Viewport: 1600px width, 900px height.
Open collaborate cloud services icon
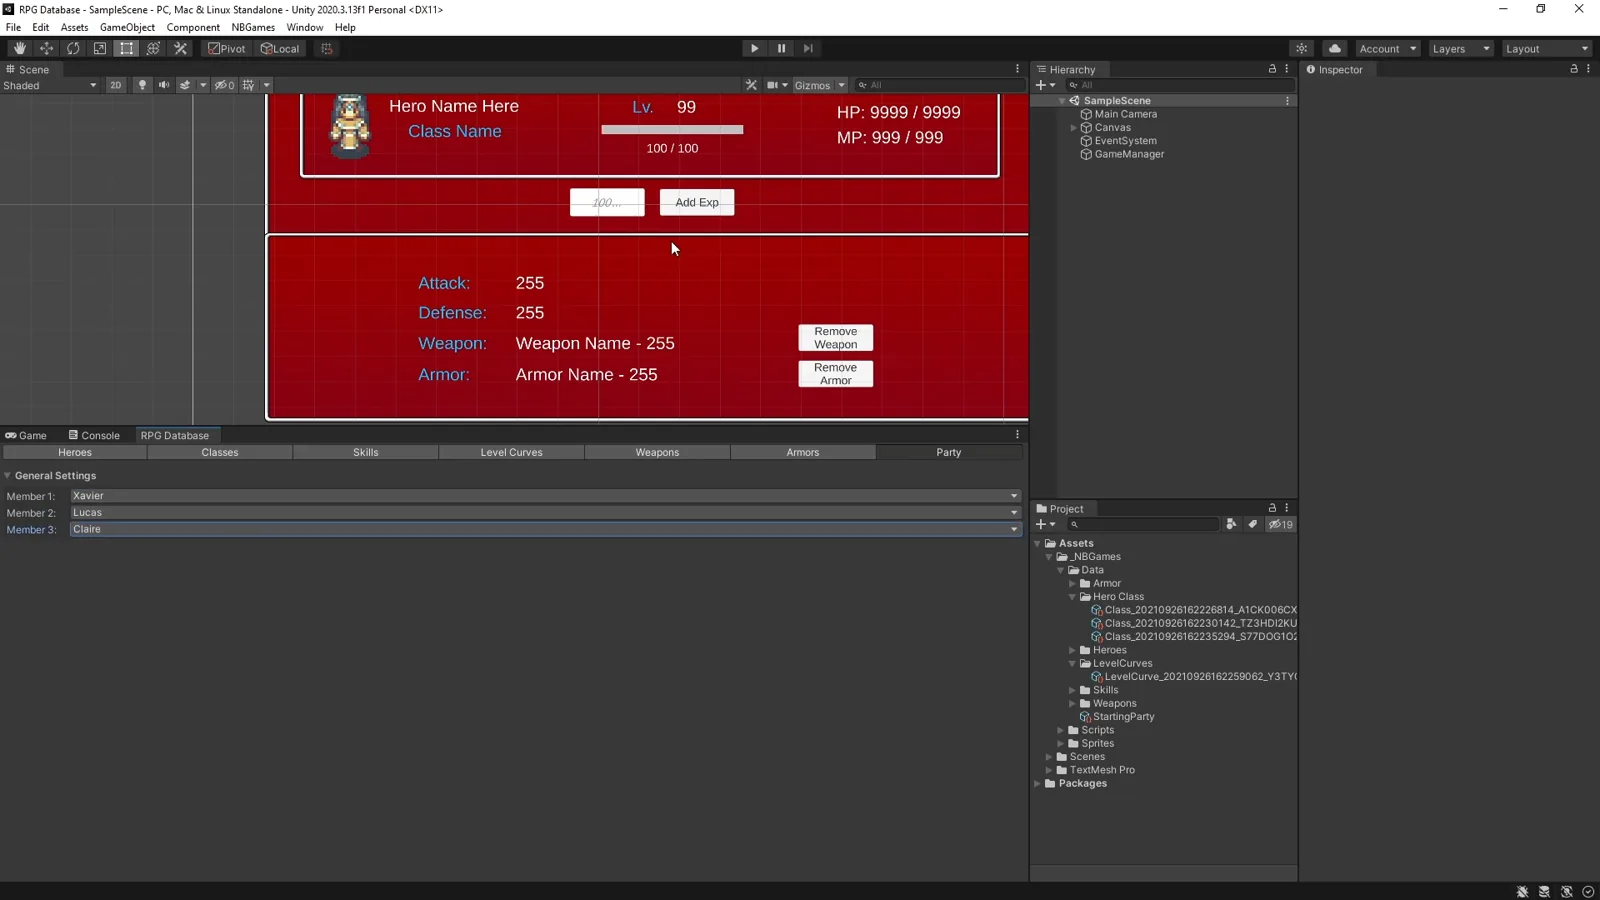1335,48
